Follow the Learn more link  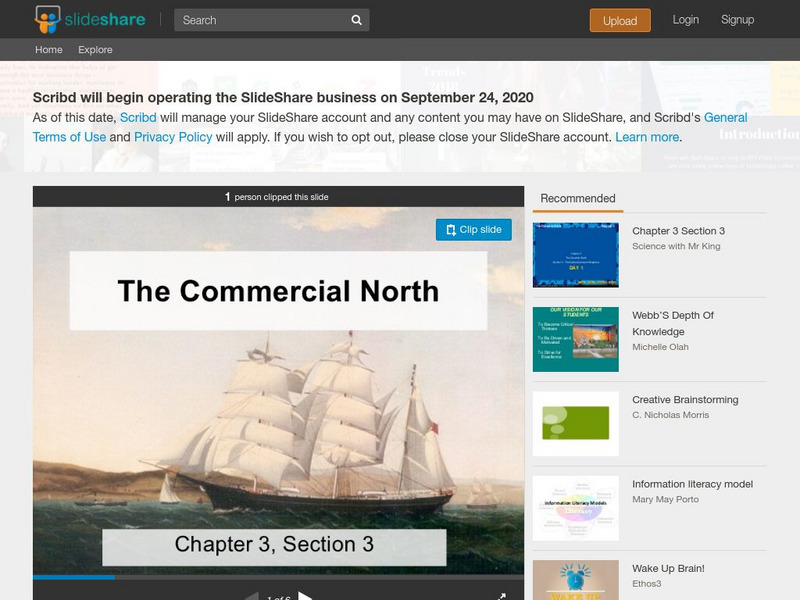tap(647, 137)
